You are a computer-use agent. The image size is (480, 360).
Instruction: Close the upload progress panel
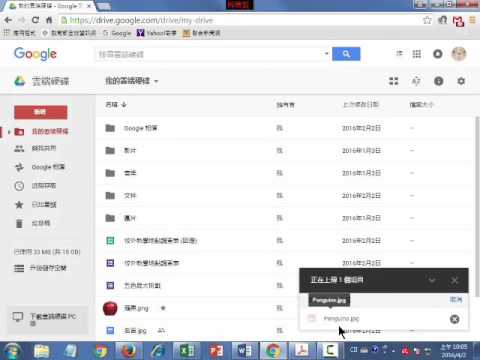(454, 280)
